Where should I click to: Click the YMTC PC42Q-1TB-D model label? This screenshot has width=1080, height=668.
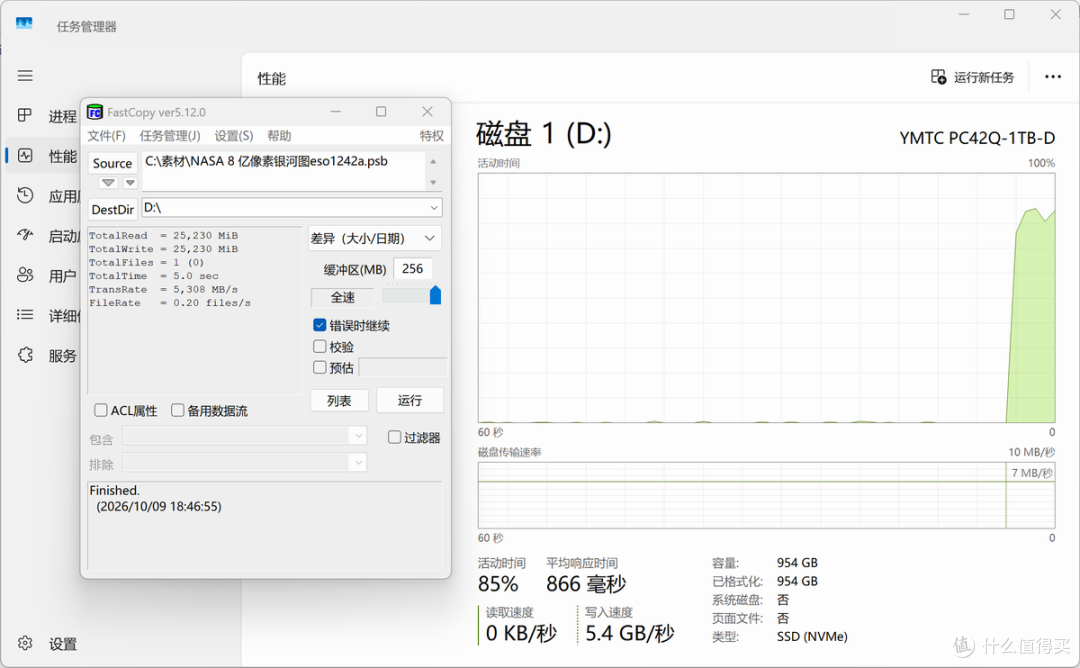977,138
